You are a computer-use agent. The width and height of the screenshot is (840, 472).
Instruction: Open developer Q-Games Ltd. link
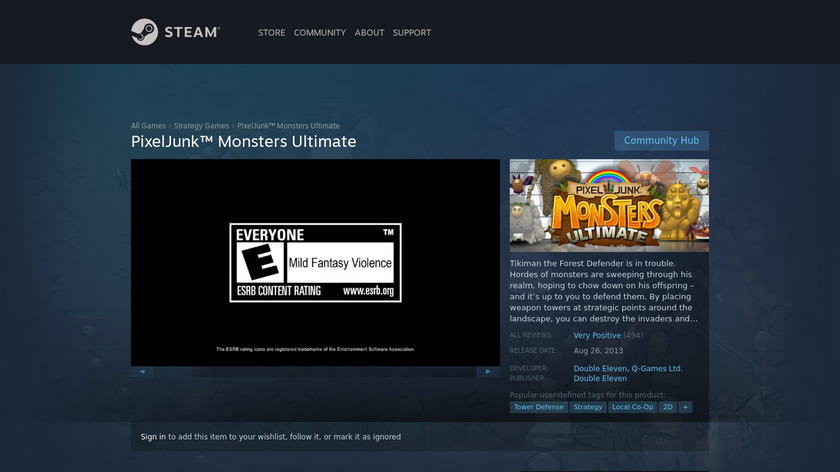coord(657,369)
